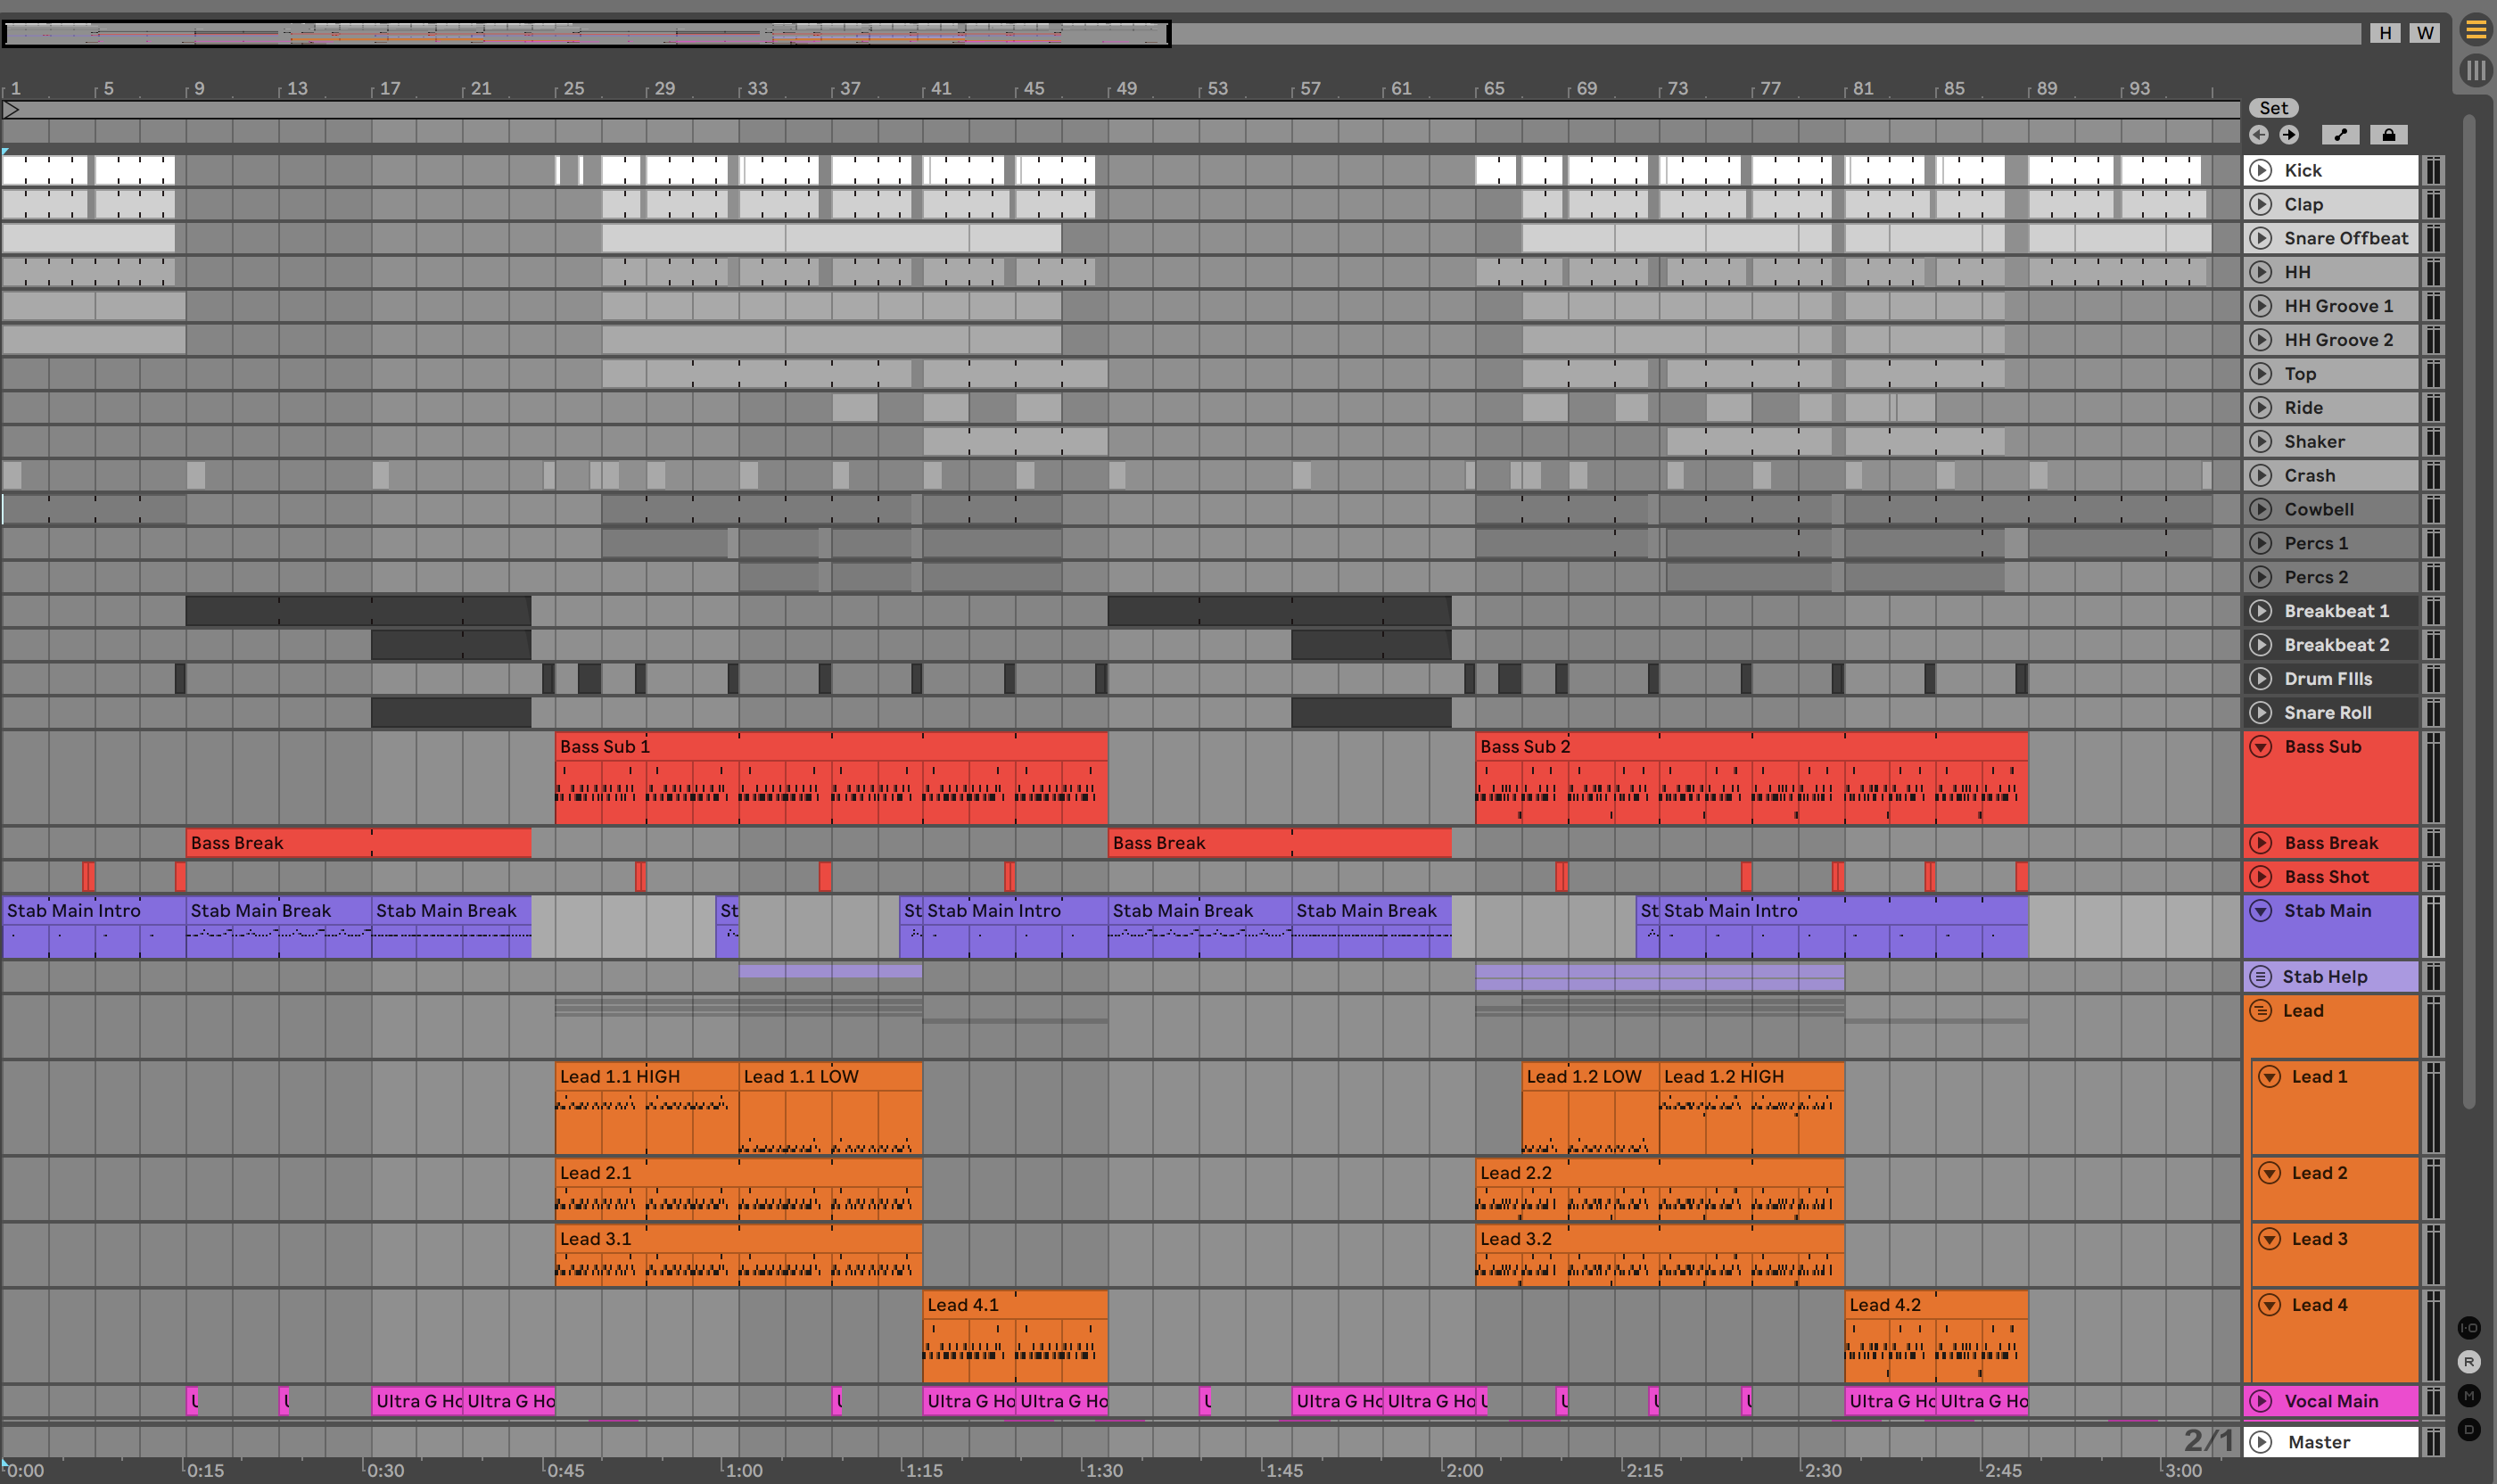The width and height of the screenshot is (2497, 1484).
Task: Click the Automation Mode toggle icon
Action: click(x=2340, y=135)
